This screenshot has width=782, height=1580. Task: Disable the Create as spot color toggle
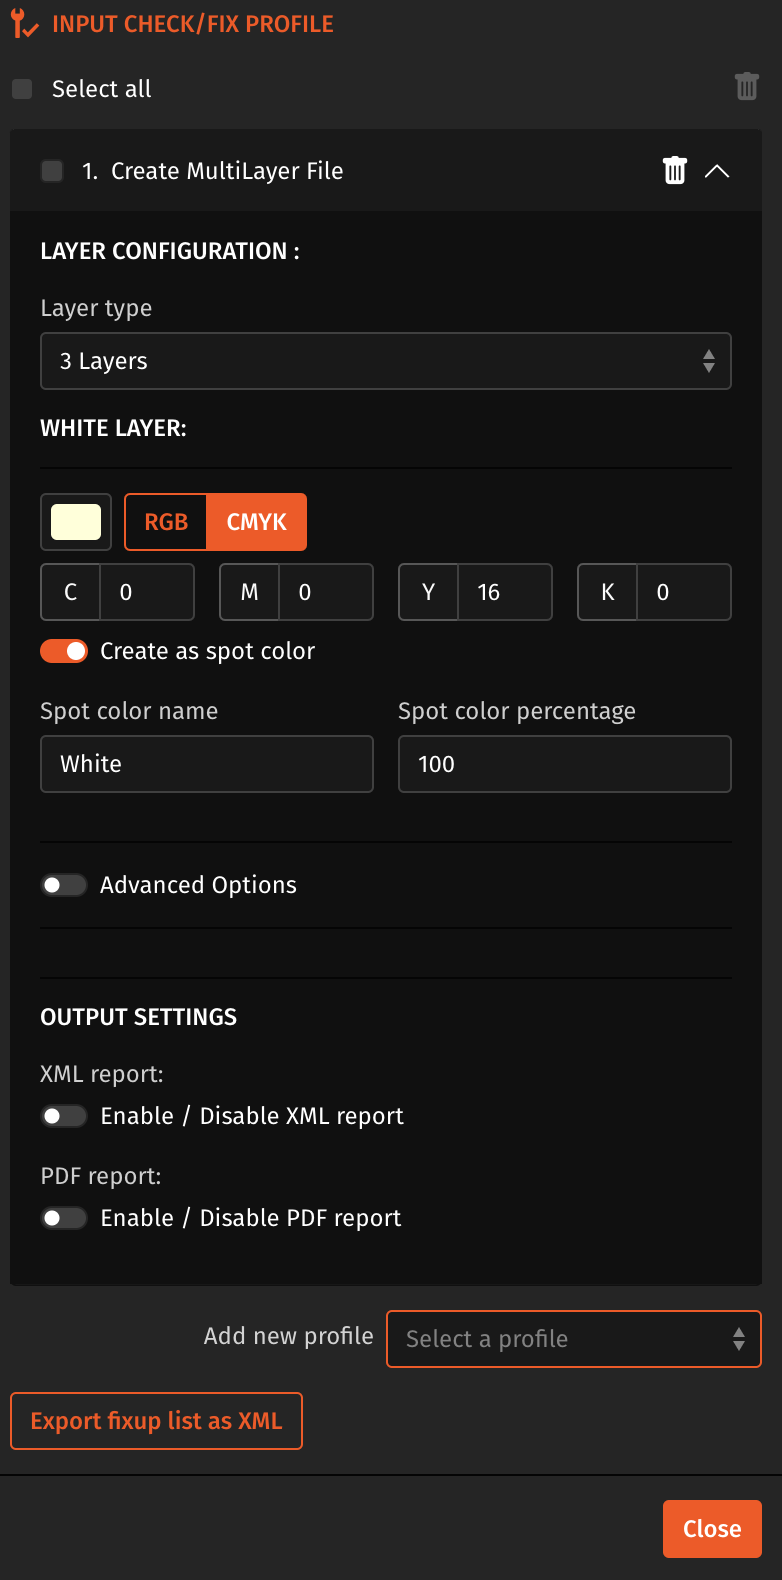click(64, 650)
